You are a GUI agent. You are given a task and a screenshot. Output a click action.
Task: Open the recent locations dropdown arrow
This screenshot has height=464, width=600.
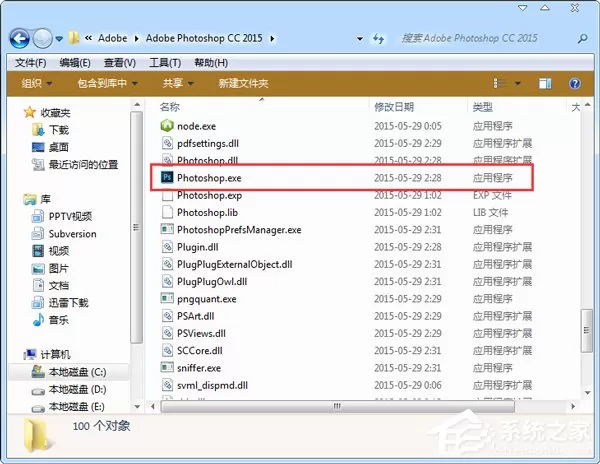click(59, 39)
